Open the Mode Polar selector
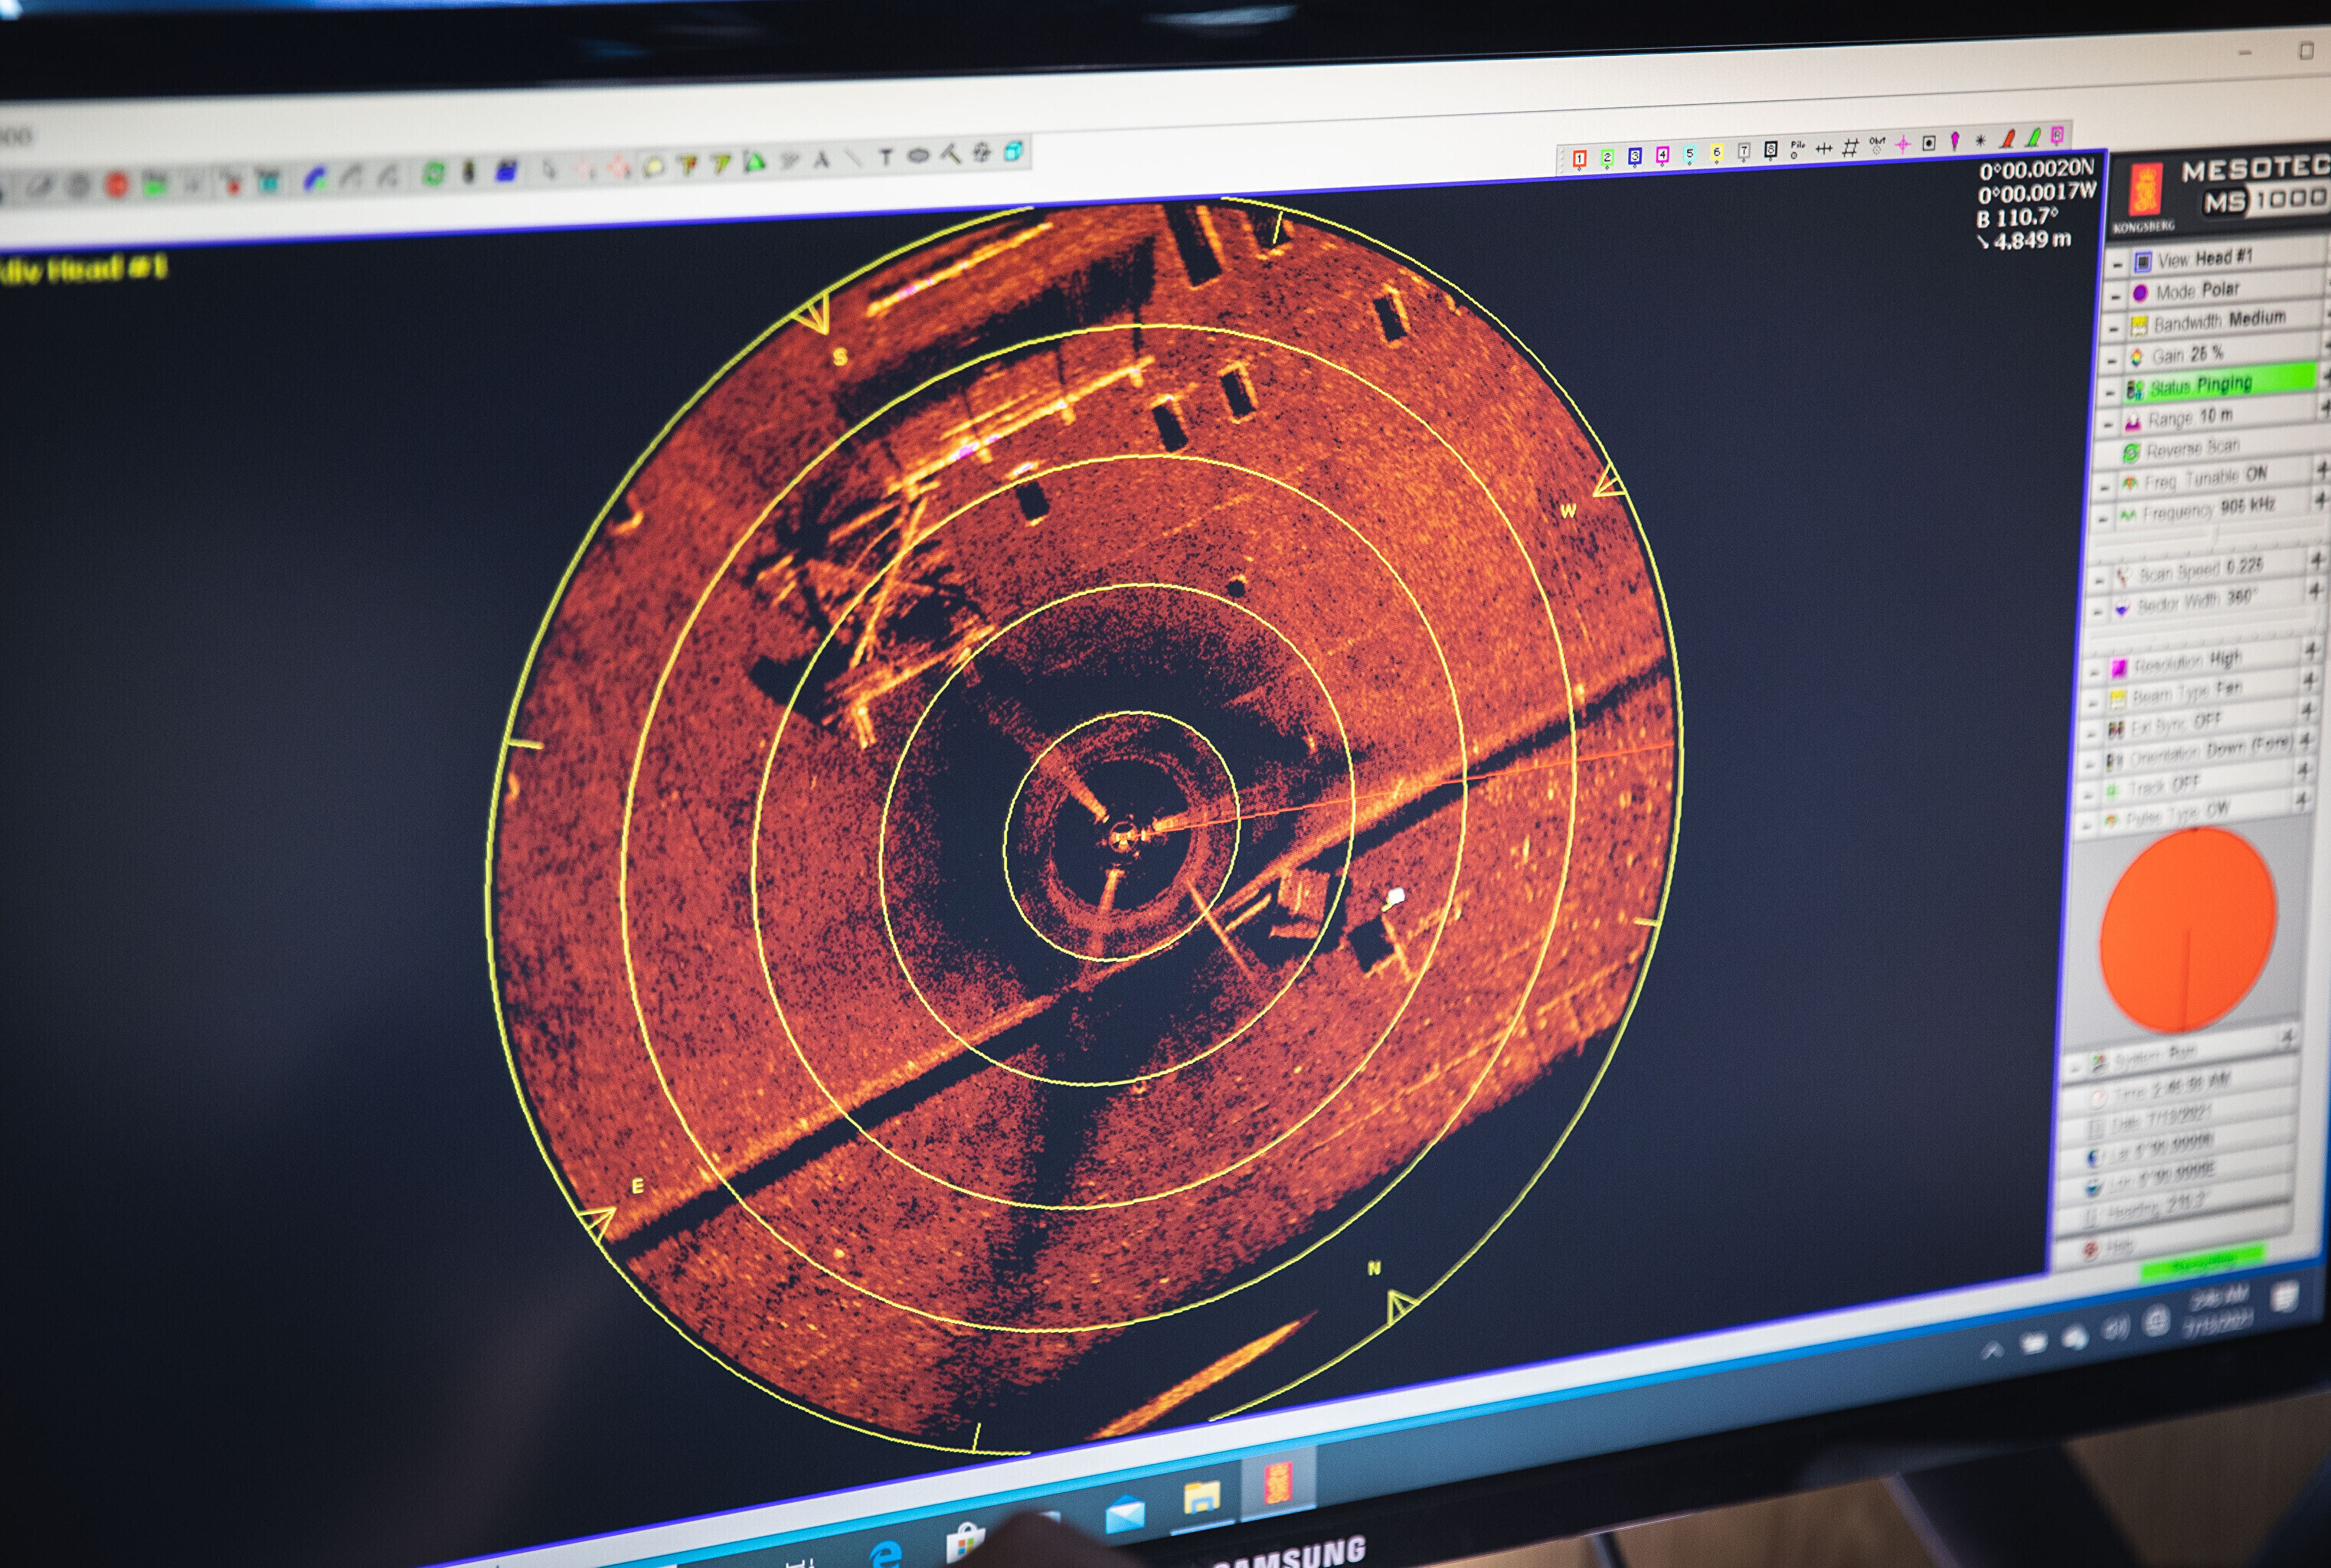This screenshot has width=2331, height=1568. (x=2196, y=291)
